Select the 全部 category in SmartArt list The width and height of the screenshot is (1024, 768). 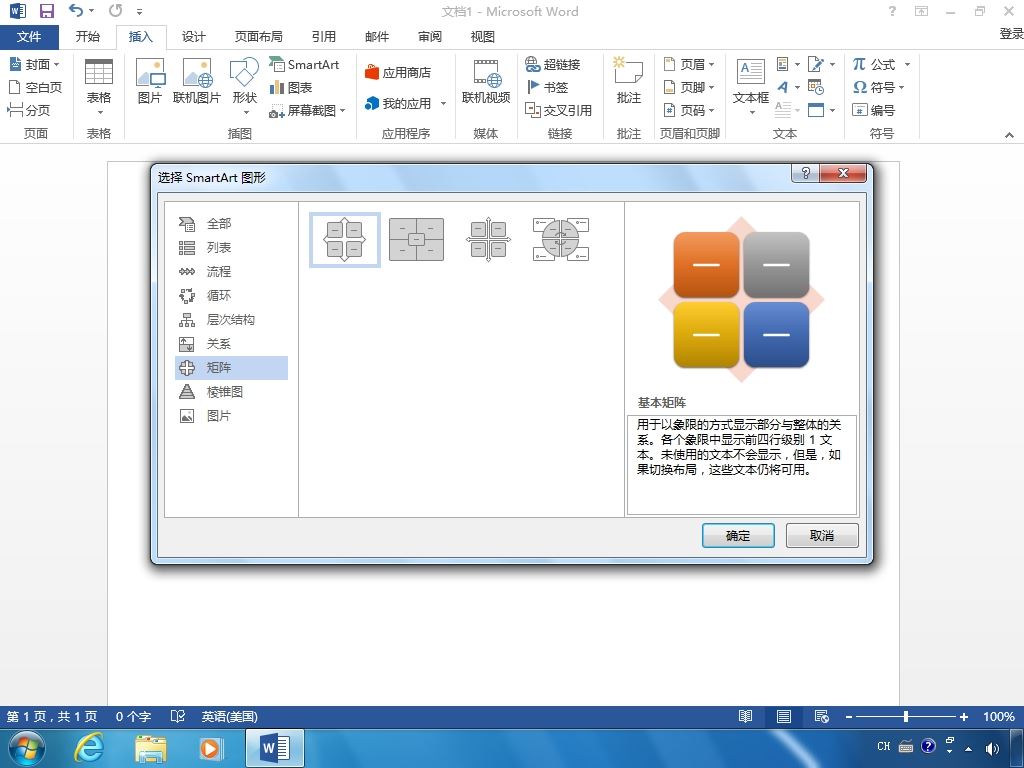click(231, 223)
